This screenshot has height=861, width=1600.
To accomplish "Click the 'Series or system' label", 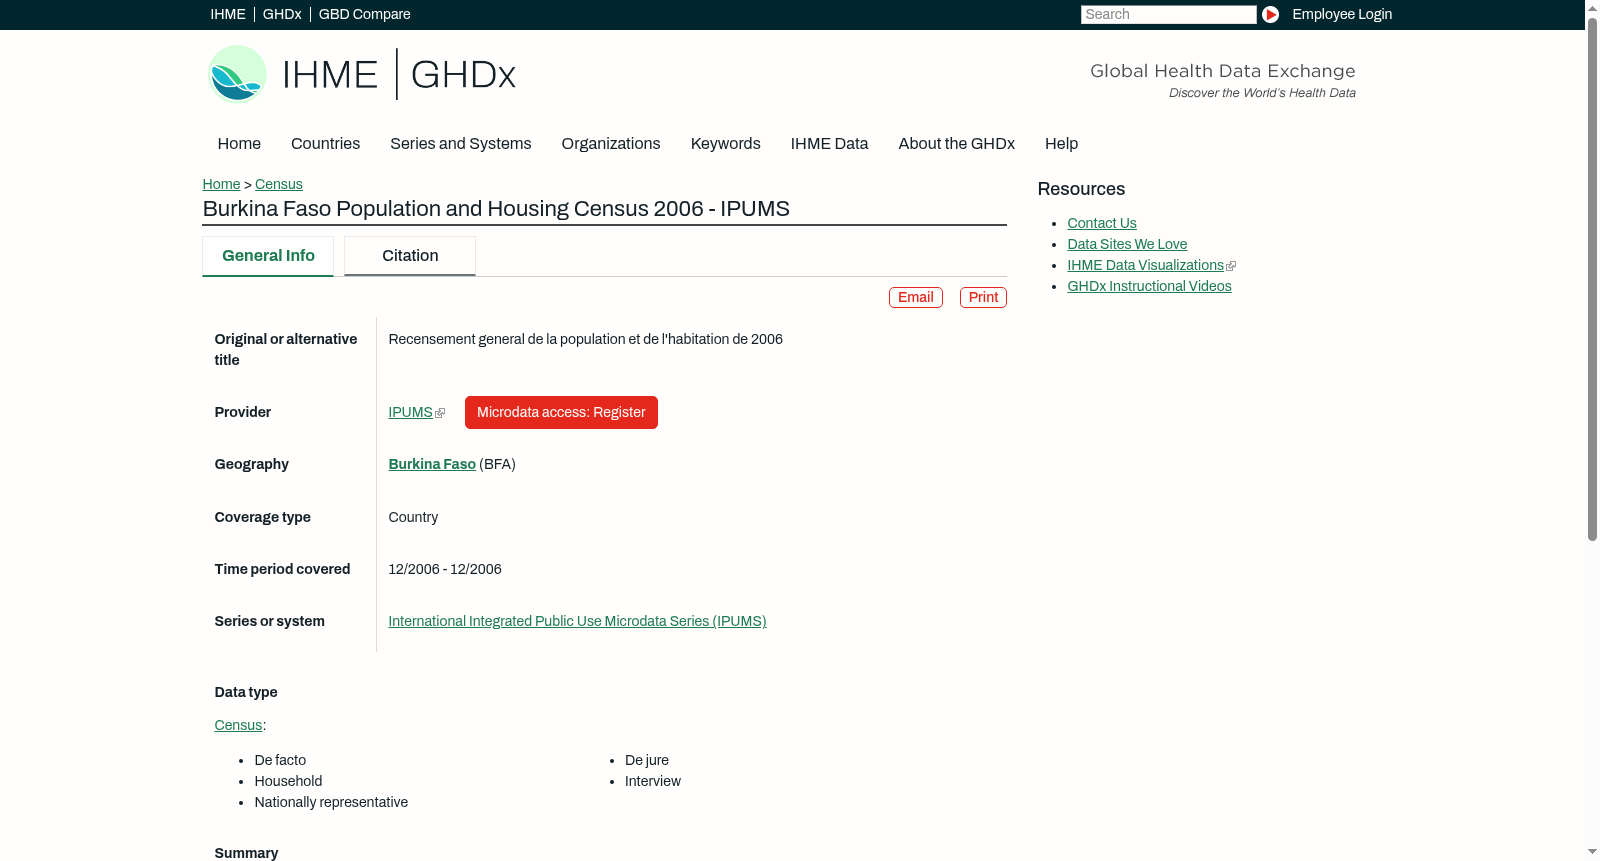I will (x=269, y=621).
